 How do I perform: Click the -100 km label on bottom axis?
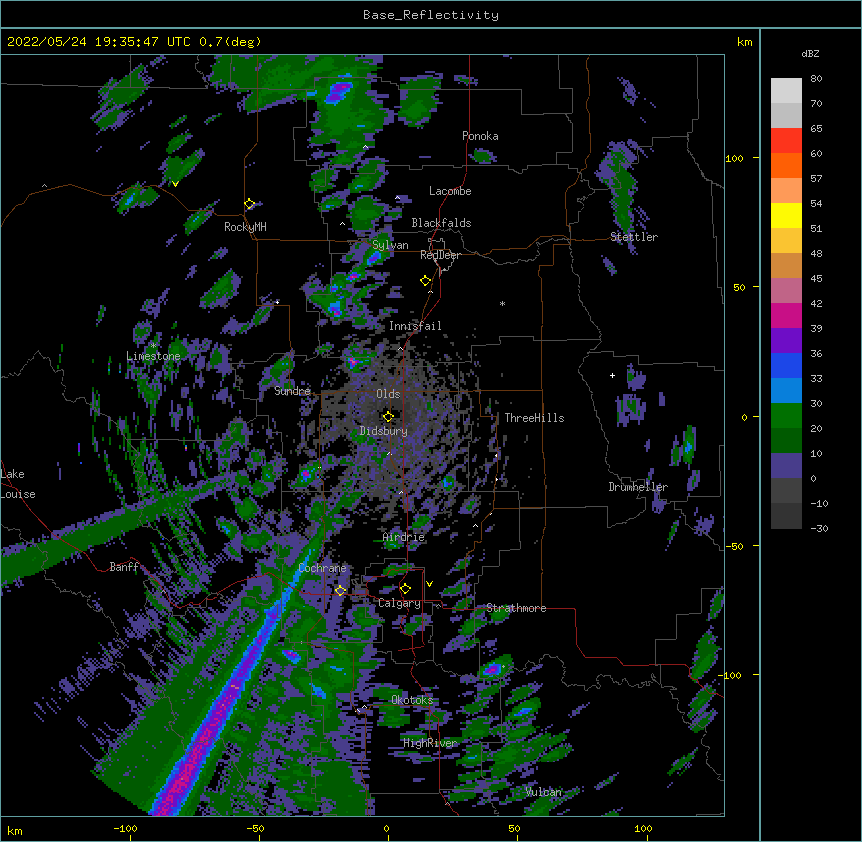pyautogui.click(x=125, y=828)
